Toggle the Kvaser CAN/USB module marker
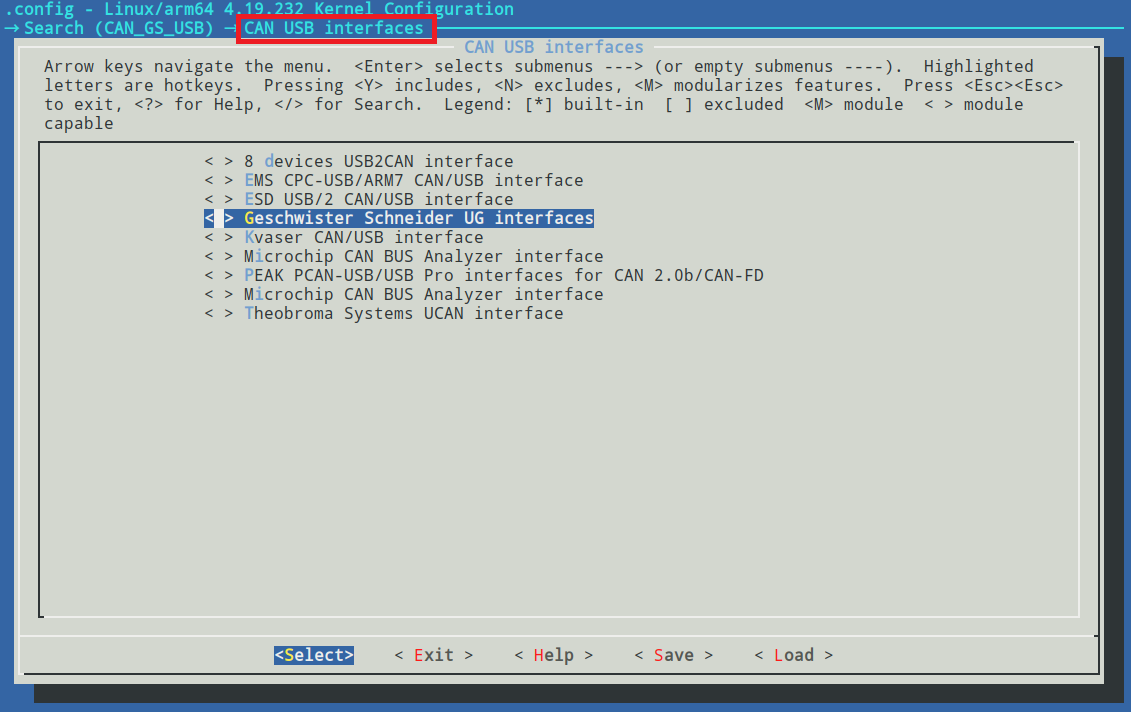This screenshot has width=1131, height=712. [x=217, y=237]
